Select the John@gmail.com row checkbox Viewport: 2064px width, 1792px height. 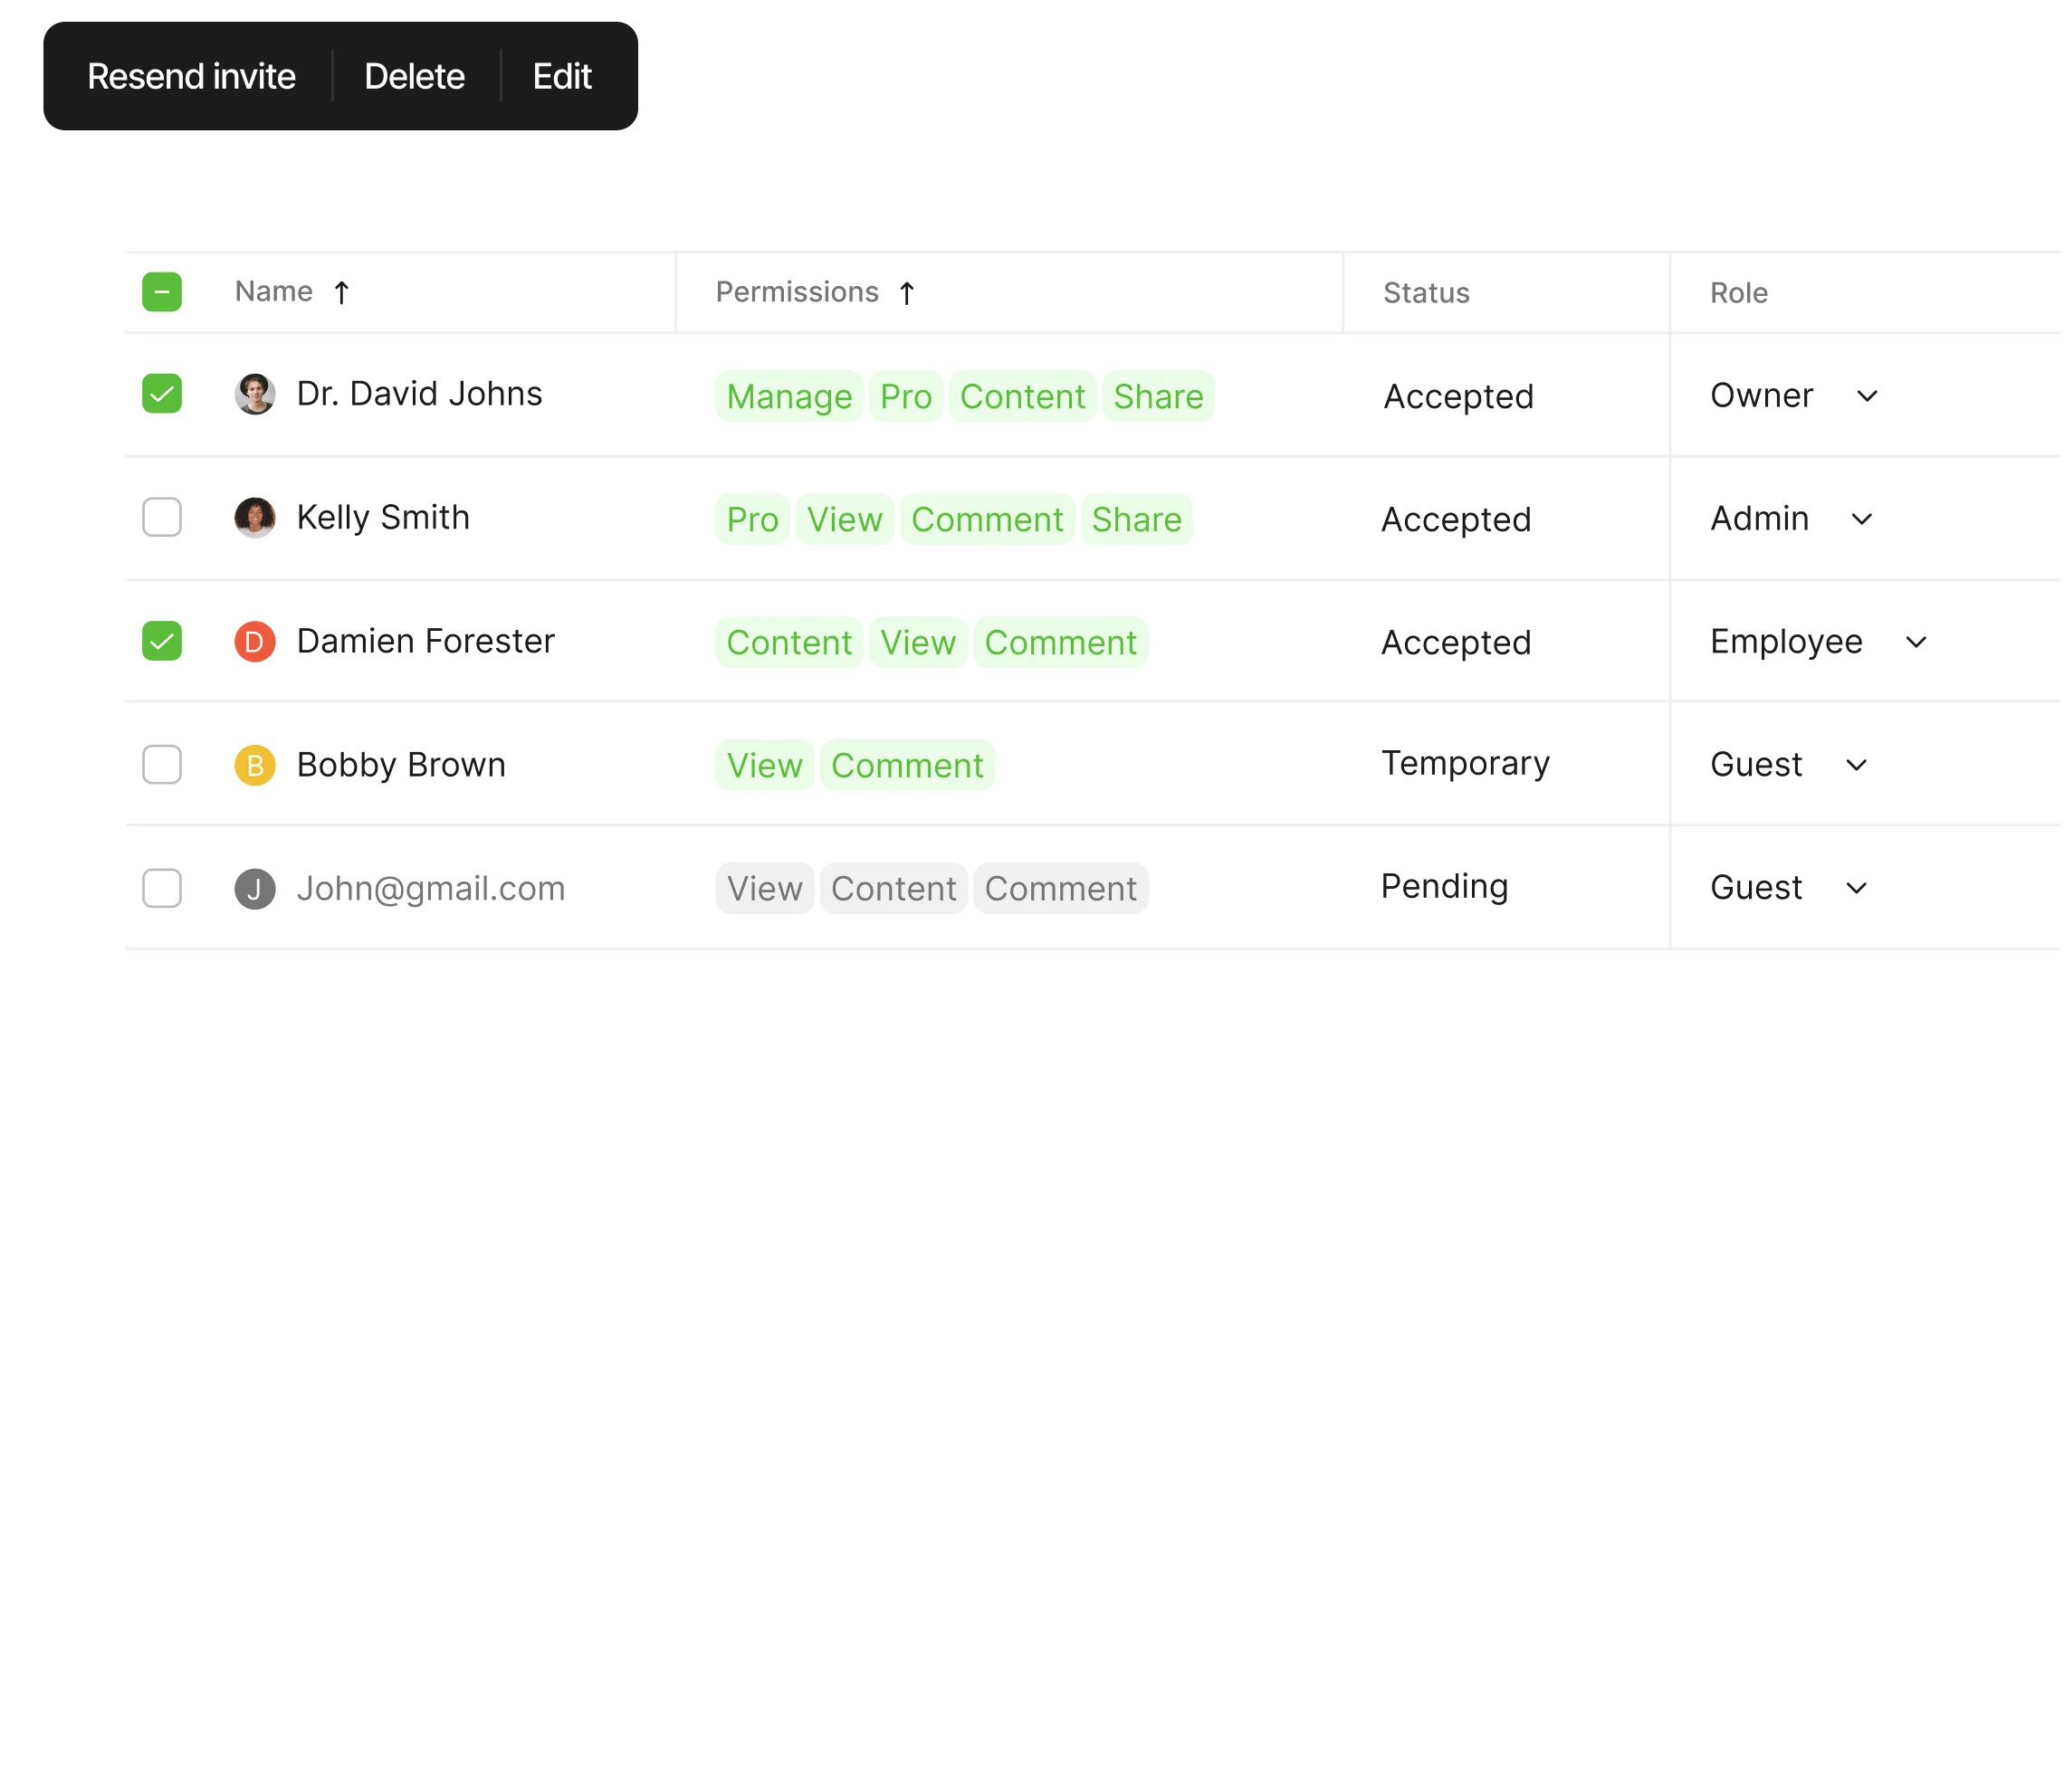(x=162, y=888)
